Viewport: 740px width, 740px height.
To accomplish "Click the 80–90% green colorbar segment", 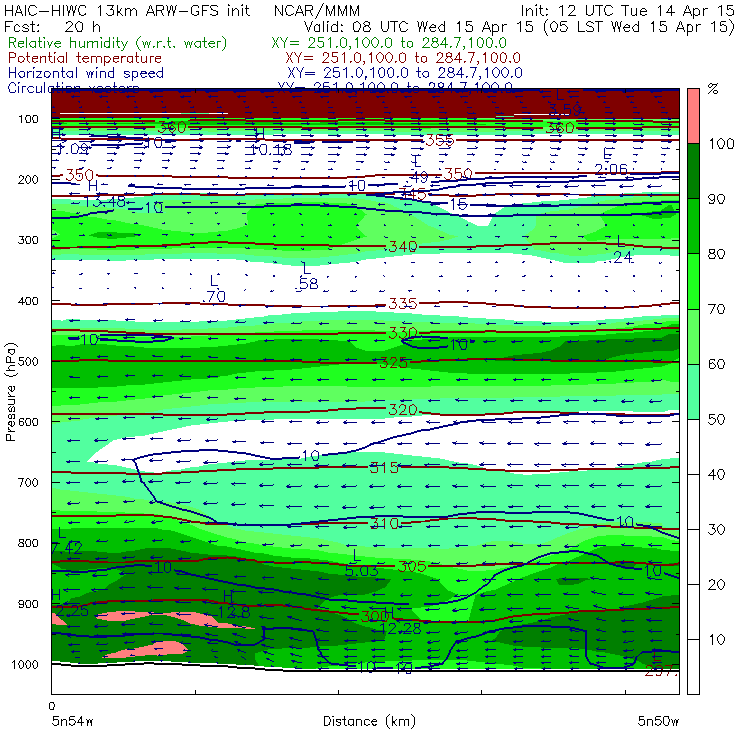I will [693, 226].
